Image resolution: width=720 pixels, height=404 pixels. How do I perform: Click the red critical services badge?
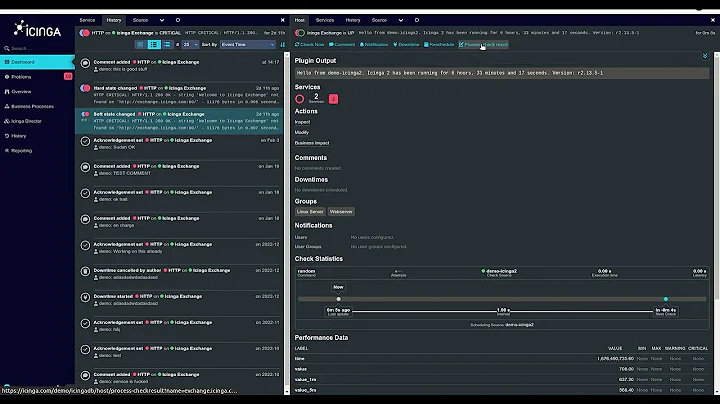(x=333, y=99)
